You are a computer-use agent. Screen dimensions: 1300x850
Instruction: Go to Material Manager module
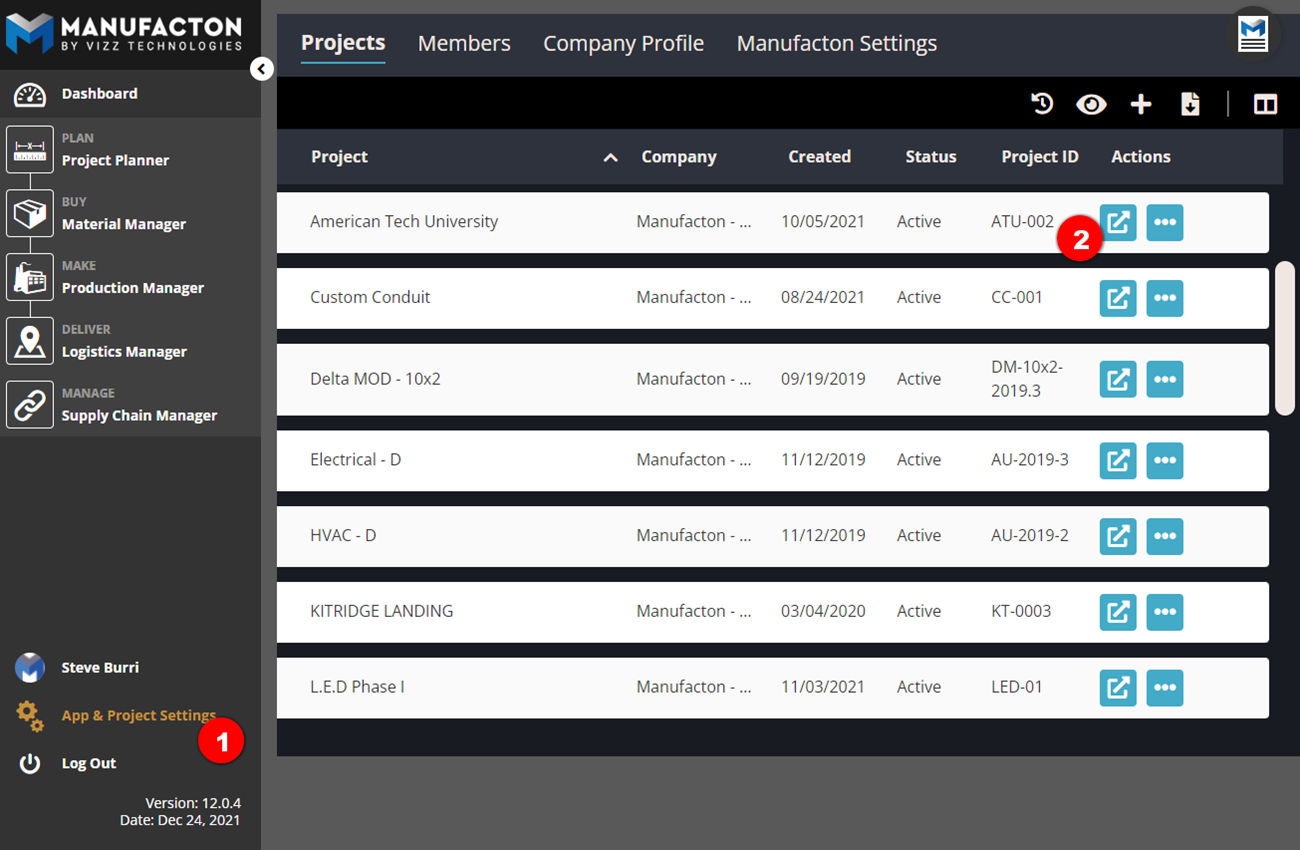pyautogui.click(x=123, y=224)
